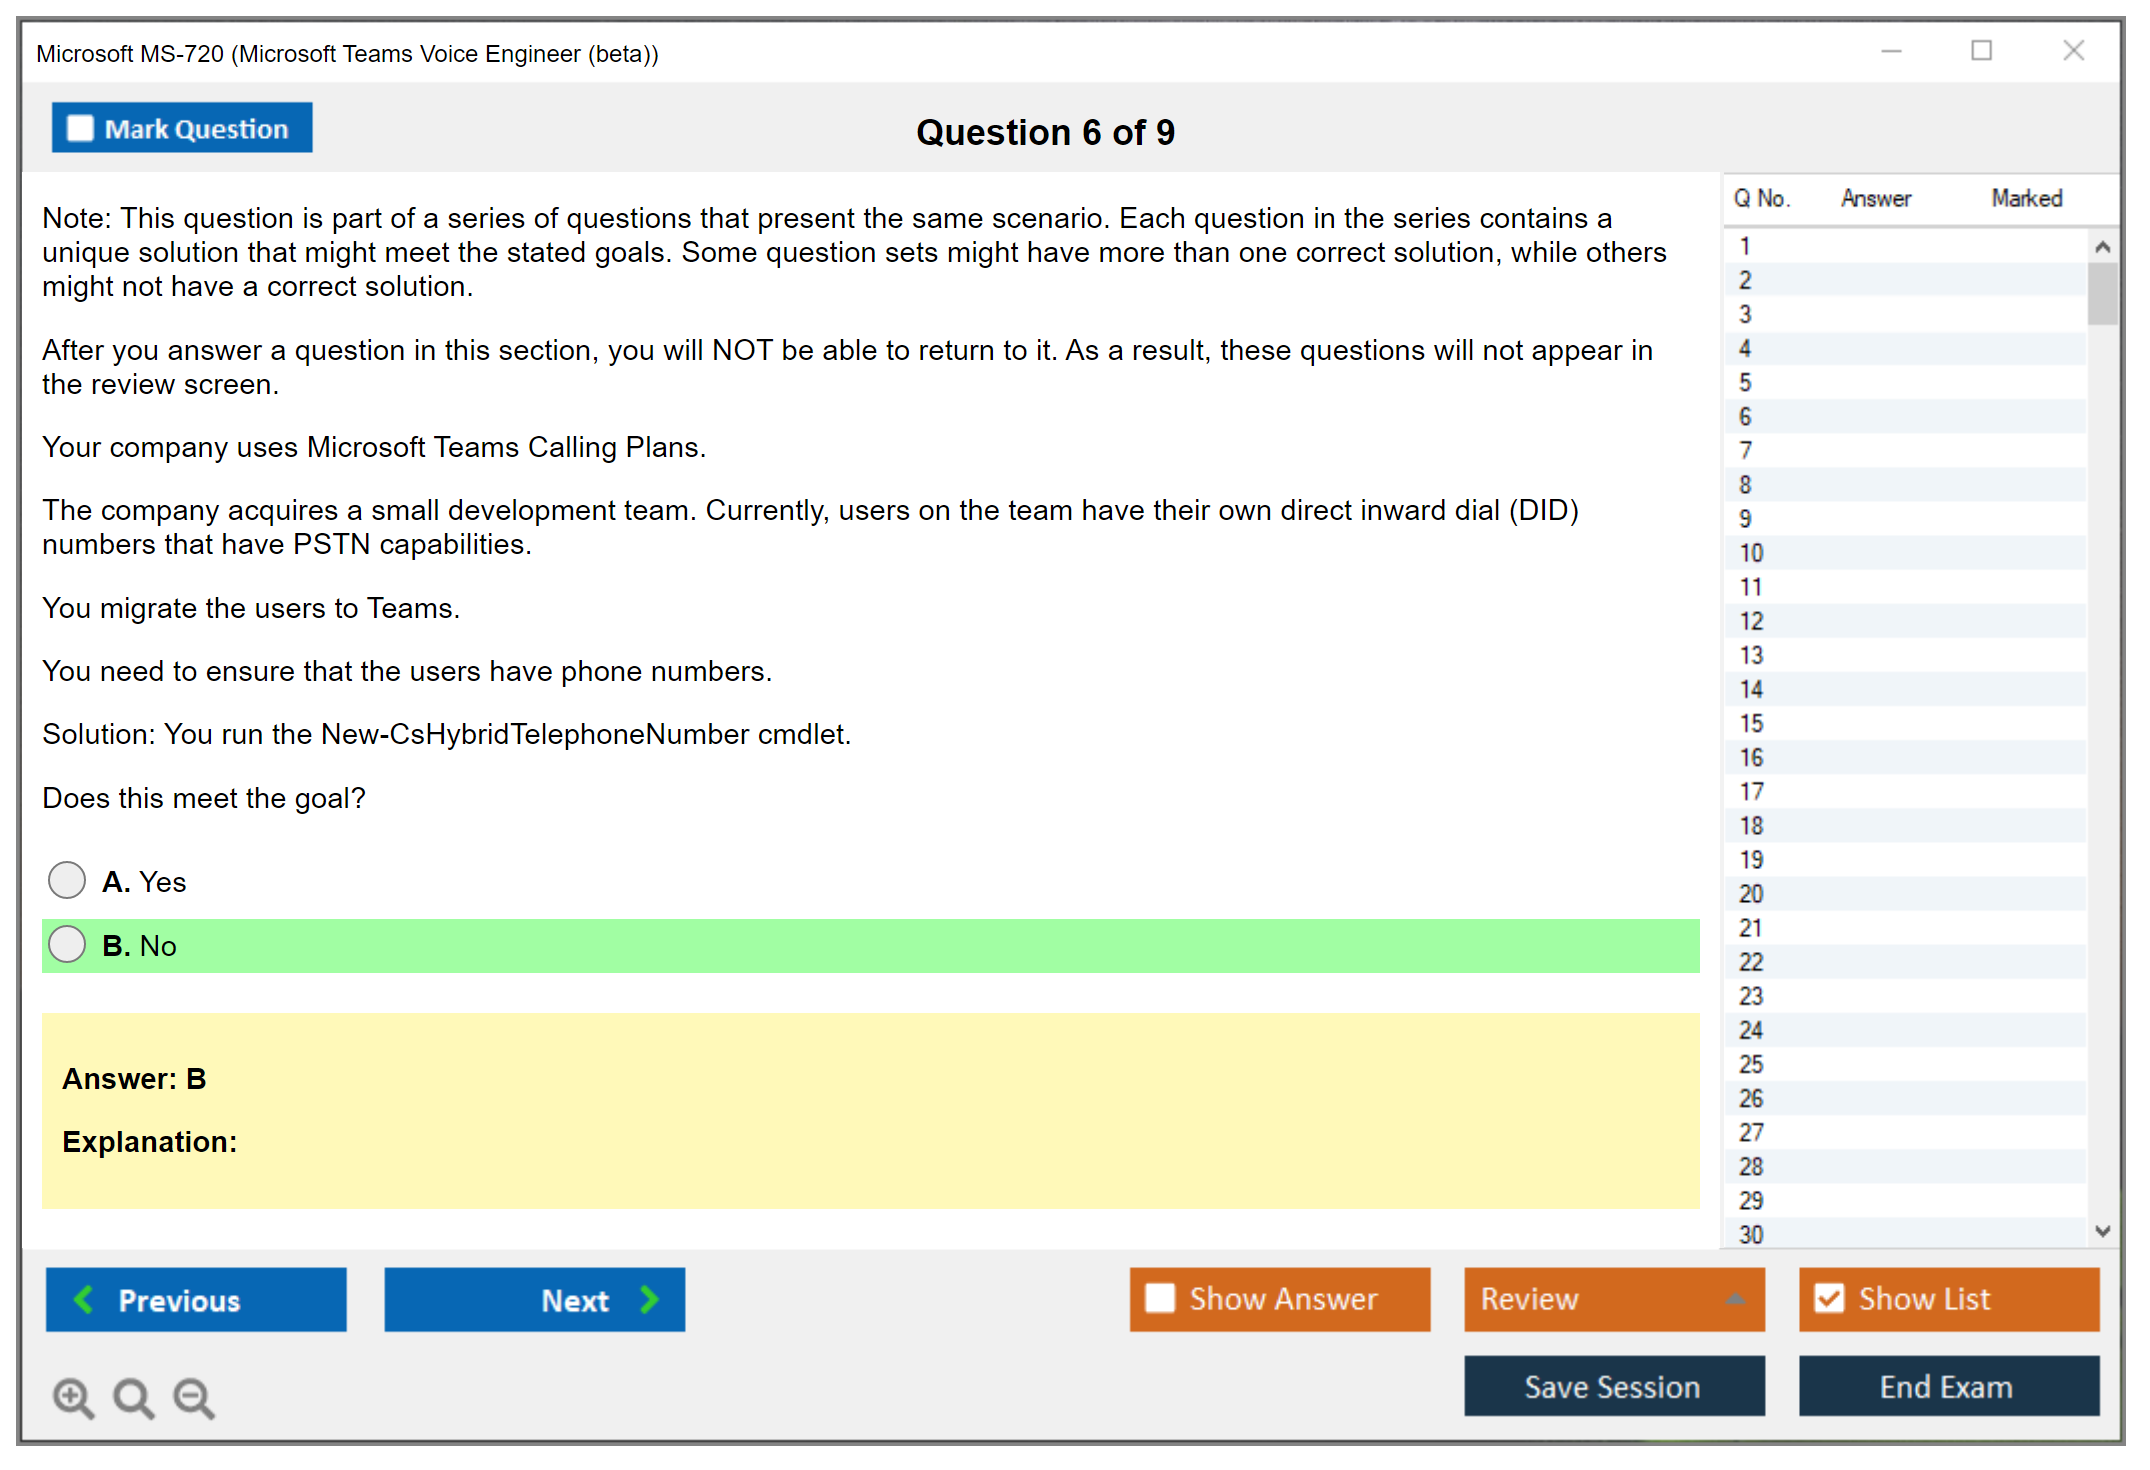Toggle the Show Answer checkbox
2150x1470 pixels.
pyautogui.click(x=1160, y=1298)
